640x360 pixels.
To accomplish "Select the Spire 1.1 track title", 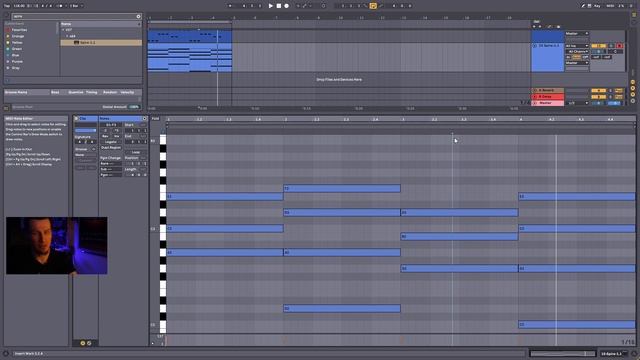I will 549,46.
